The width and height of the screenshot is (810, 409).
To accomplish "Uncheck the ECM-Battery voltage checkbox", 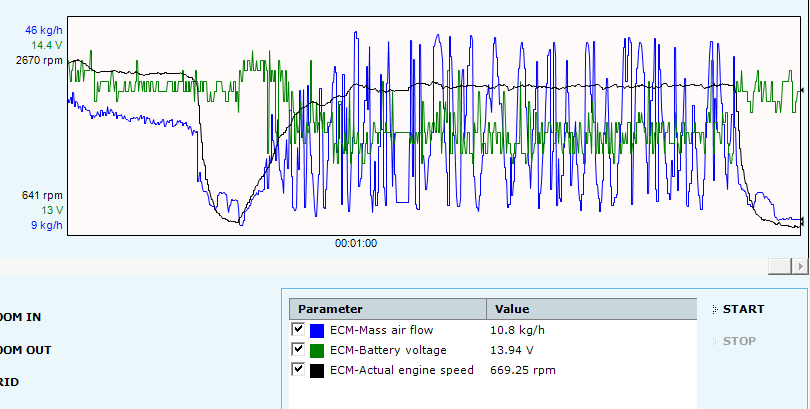I will 298,350.
